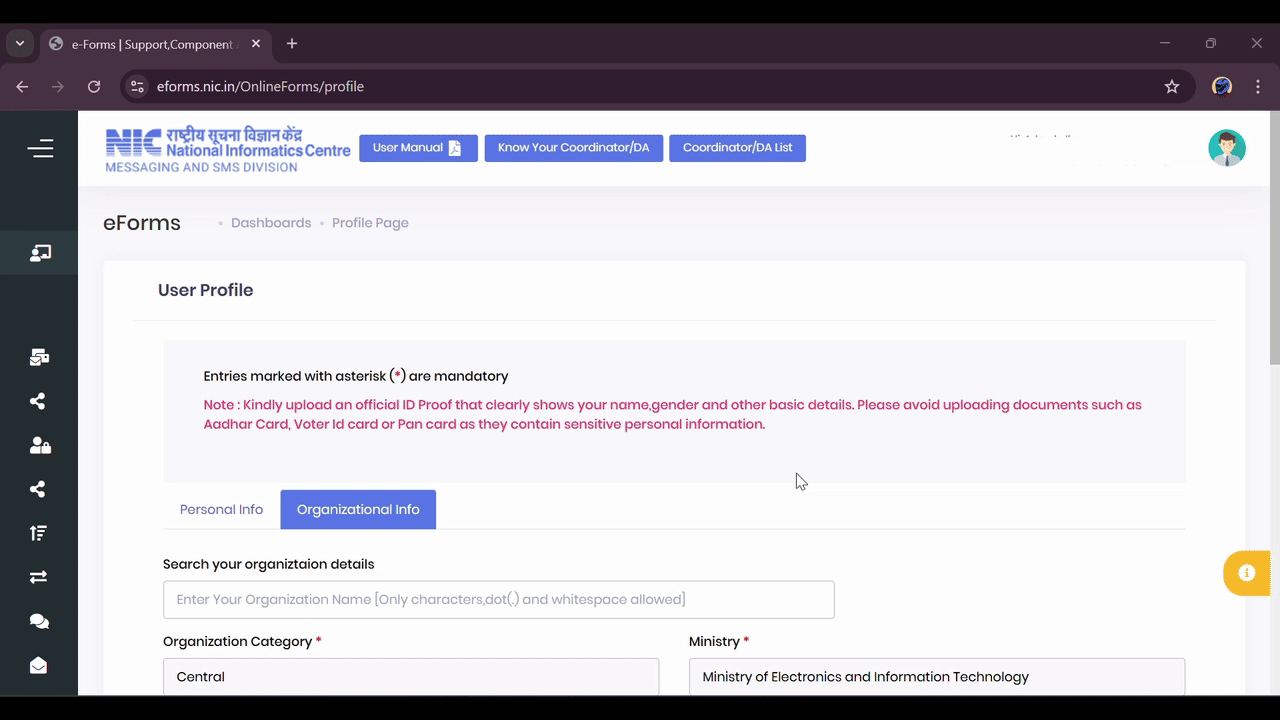Click the yellow info badge on right edge

1246,573
